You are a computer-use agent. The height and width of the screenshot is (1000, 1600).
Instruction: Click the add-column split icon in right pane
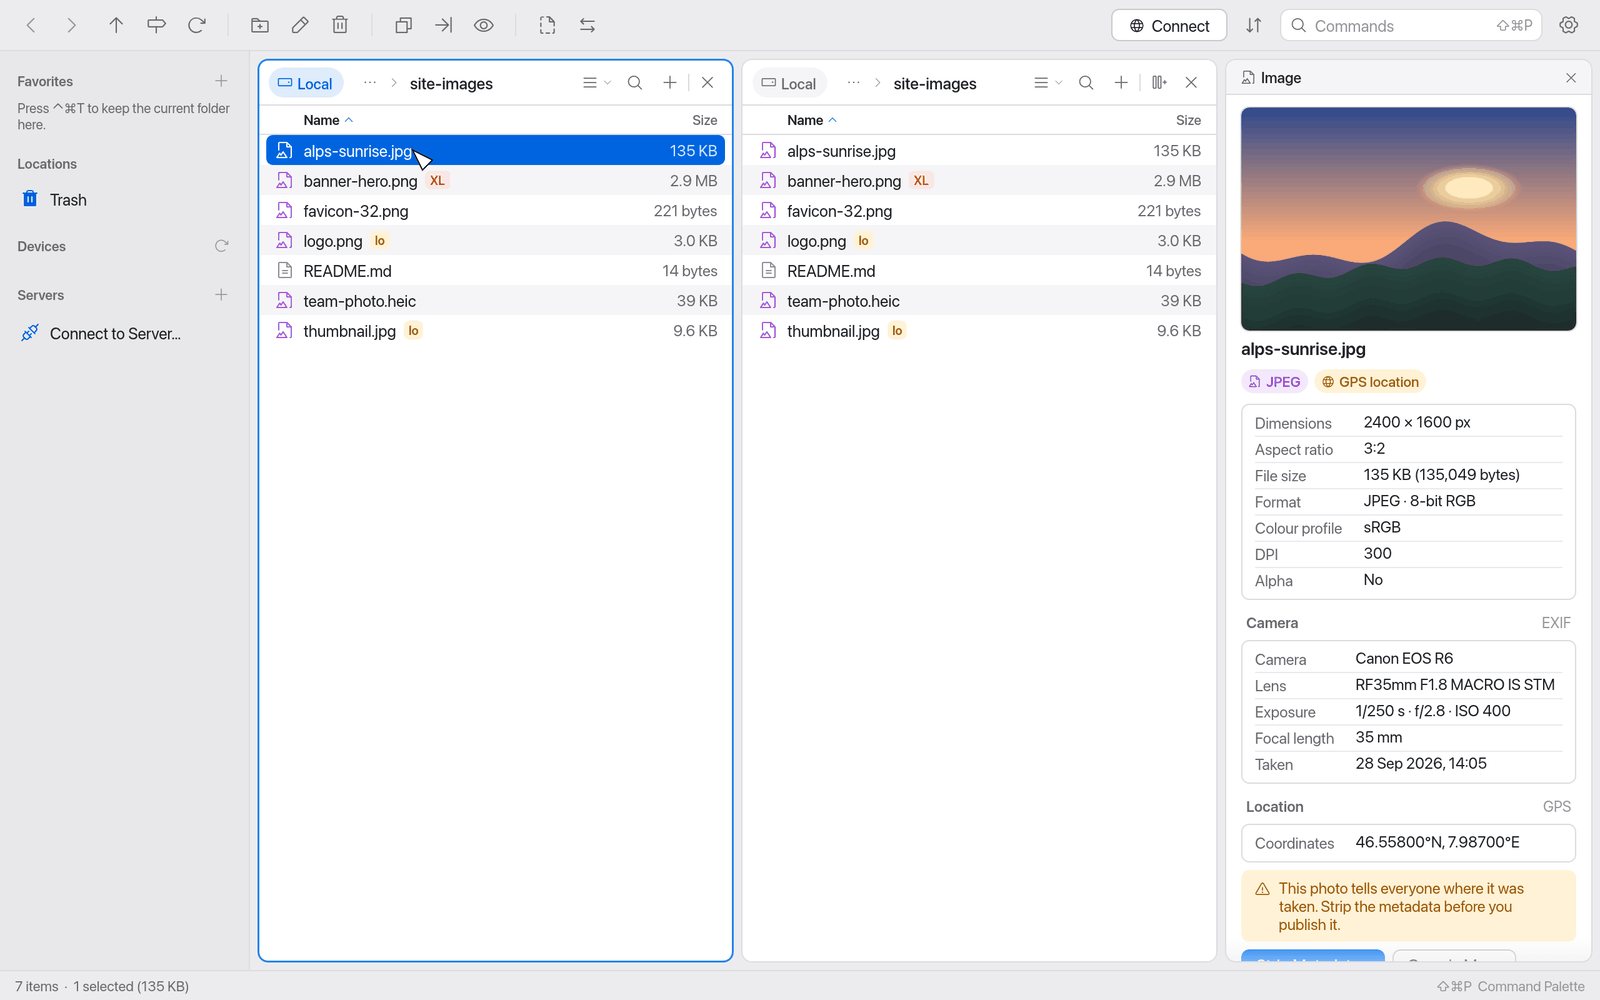pos(1159,83)
